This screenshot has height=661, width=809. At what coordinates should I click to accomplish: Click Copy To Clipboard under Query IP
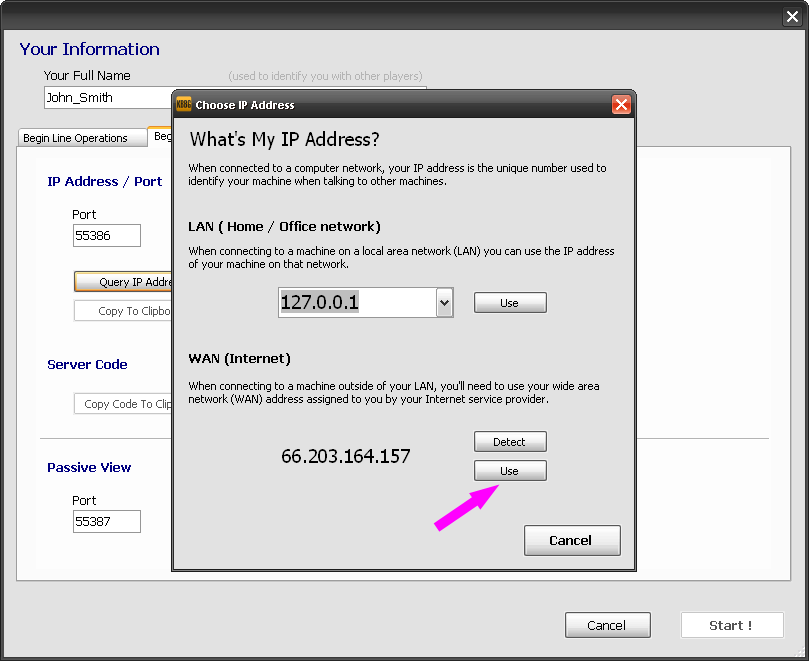(124, 311)
